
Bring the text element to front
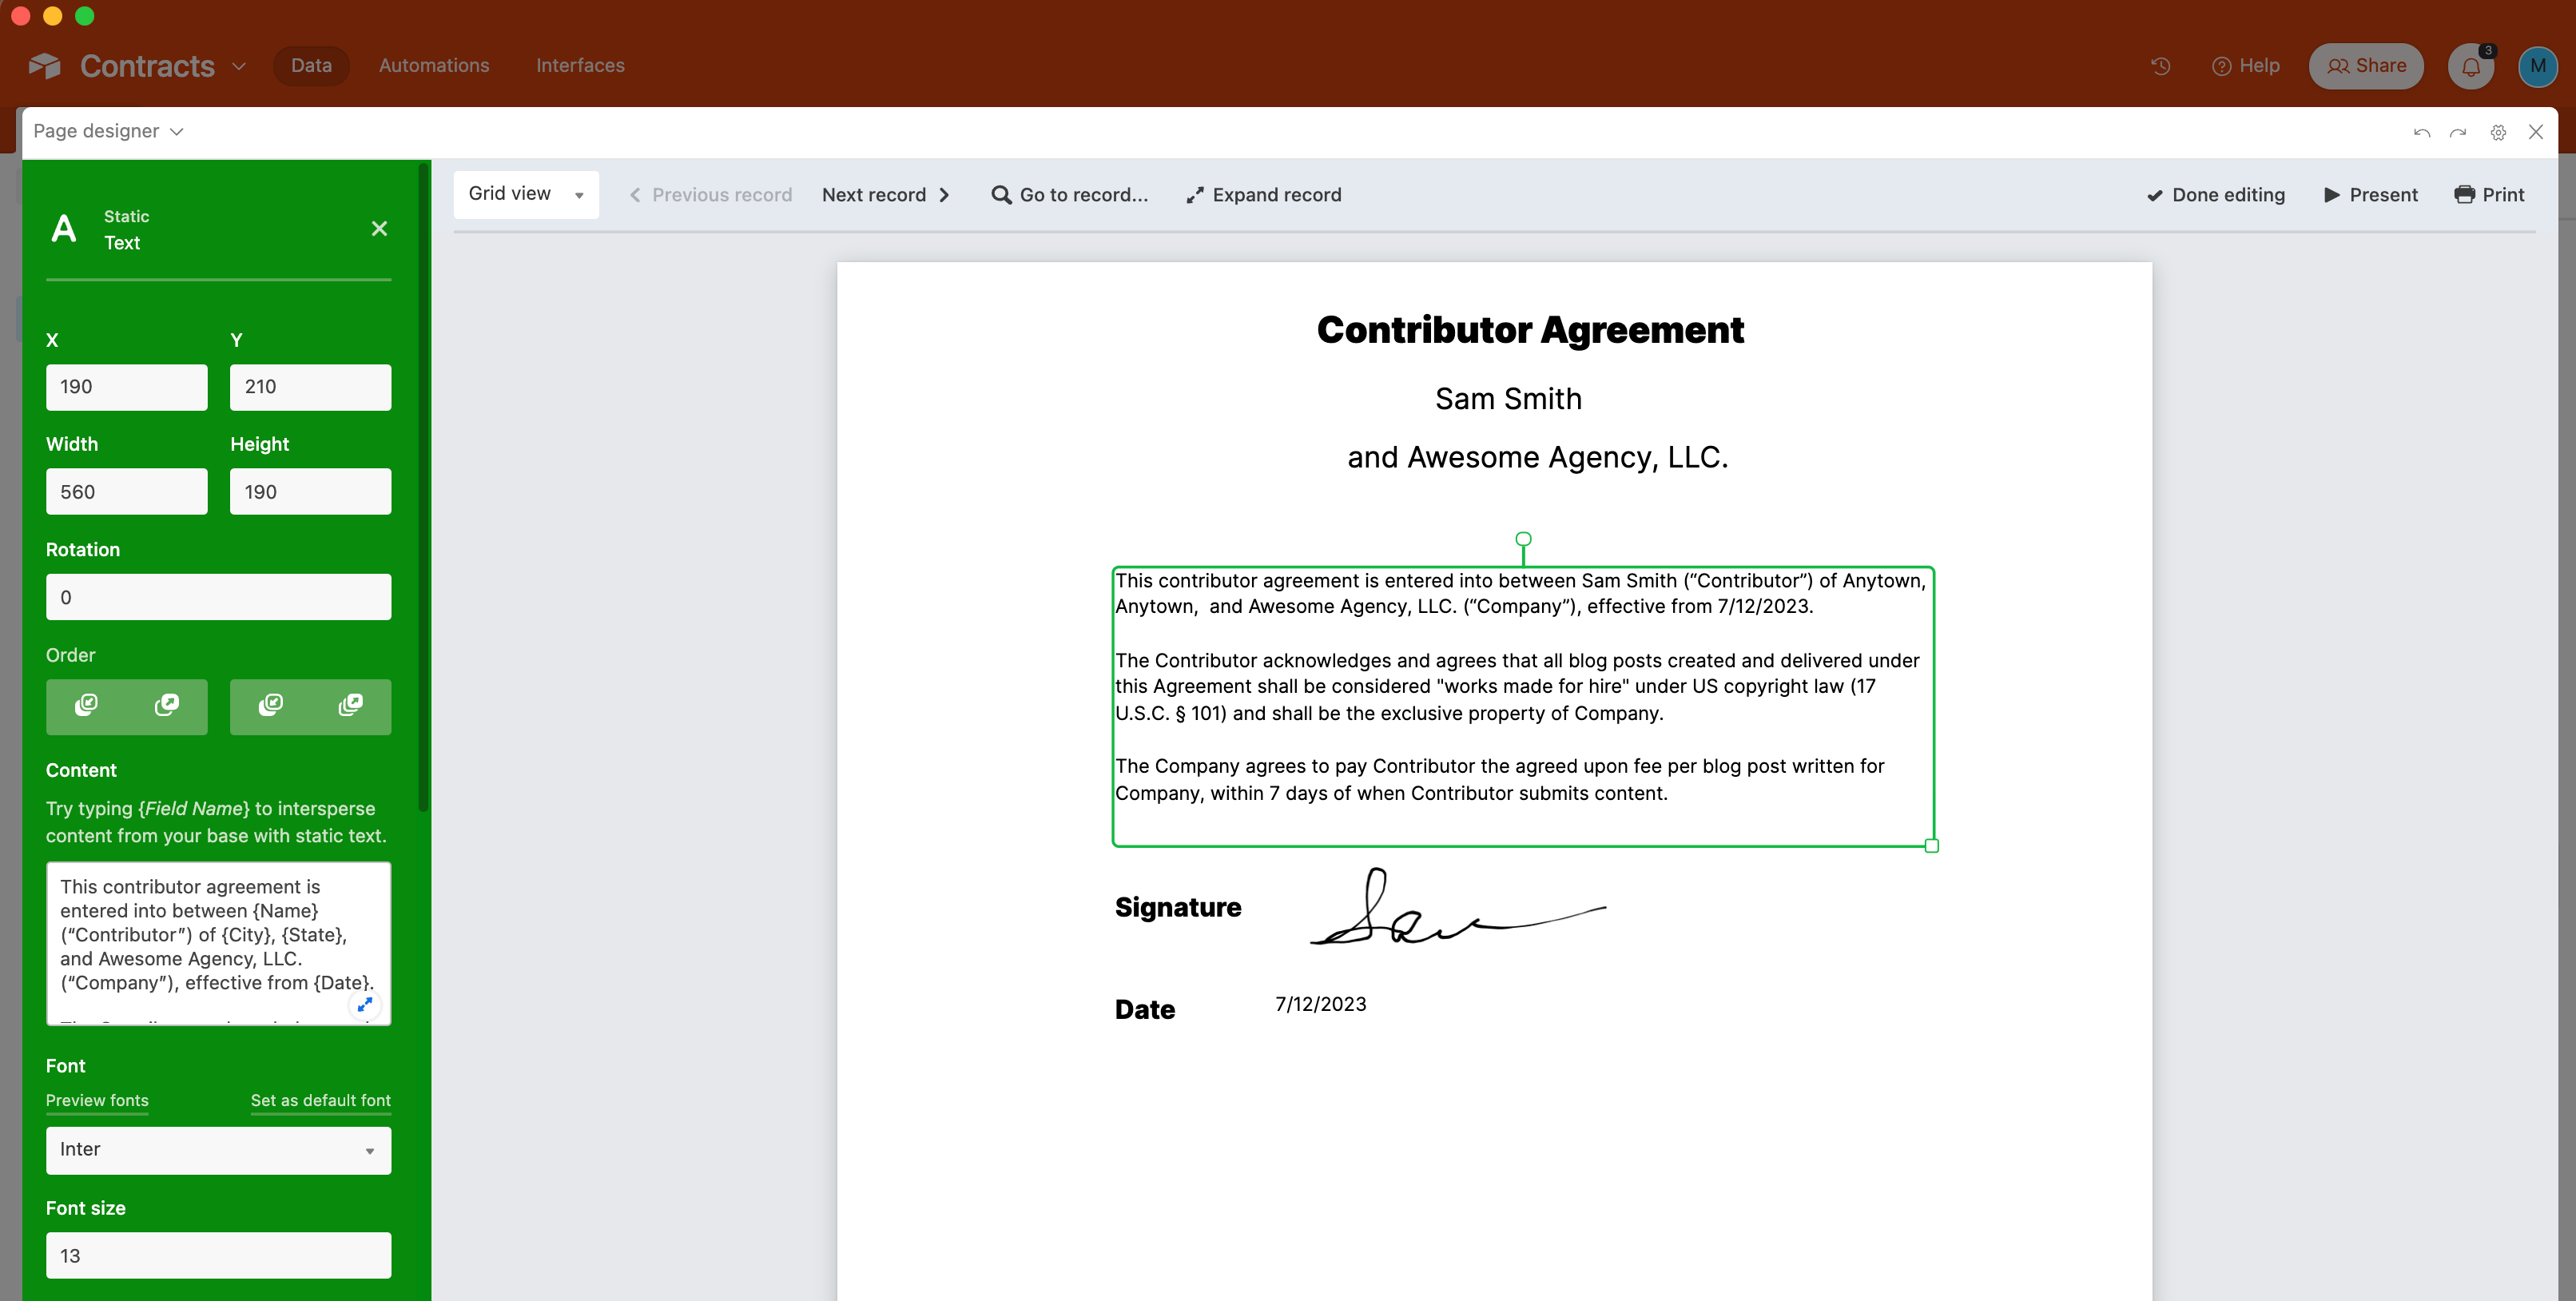[350, 706]
